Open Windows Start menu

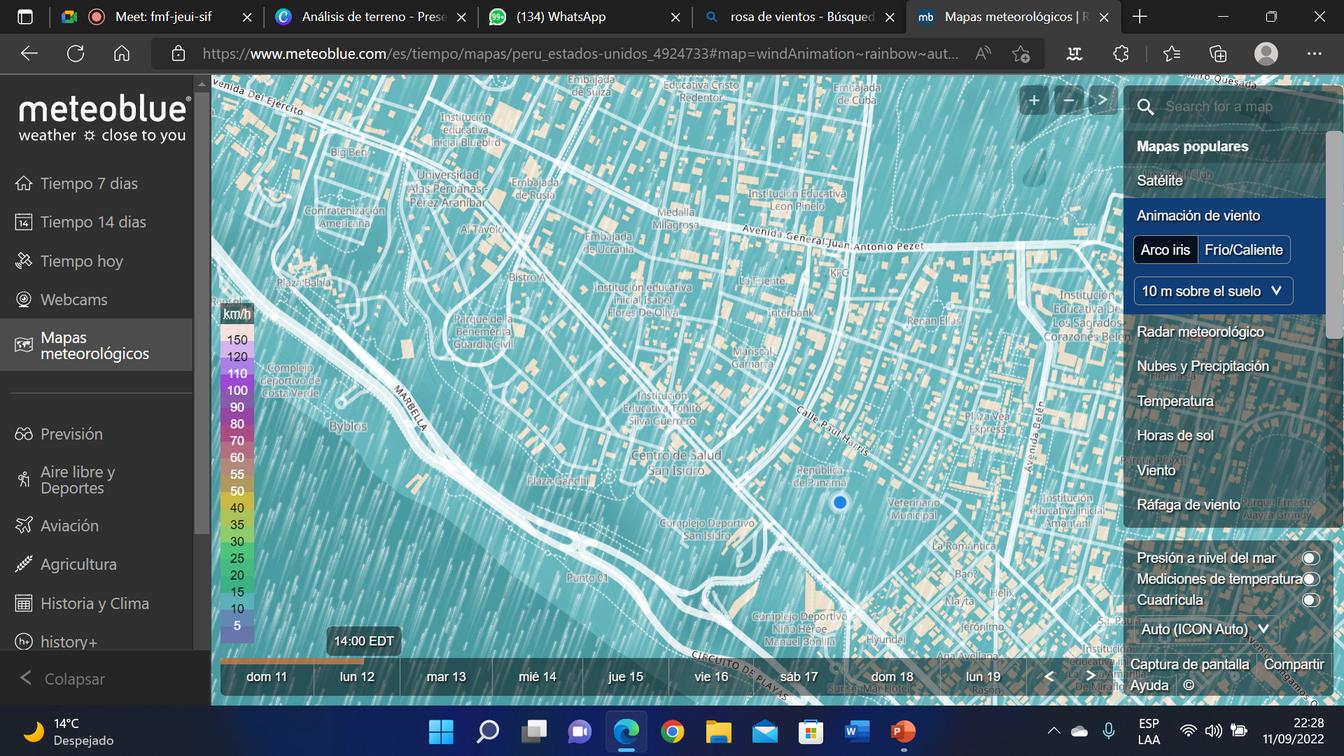pyautogui.click(x=441, y=731)
